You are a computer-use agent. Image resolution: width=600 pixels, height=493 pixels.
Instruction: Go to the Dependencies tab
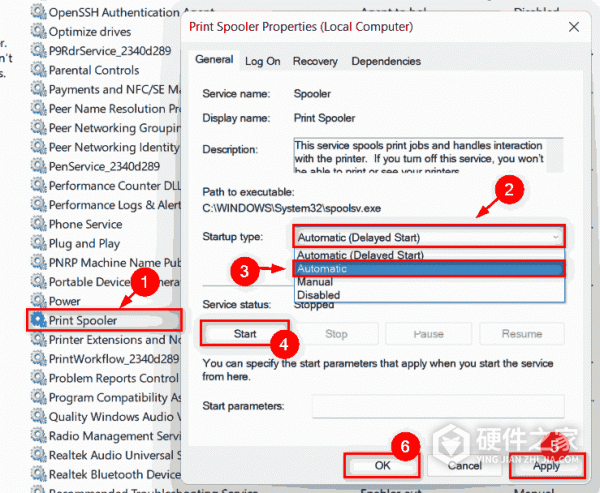tap(379, 61)
